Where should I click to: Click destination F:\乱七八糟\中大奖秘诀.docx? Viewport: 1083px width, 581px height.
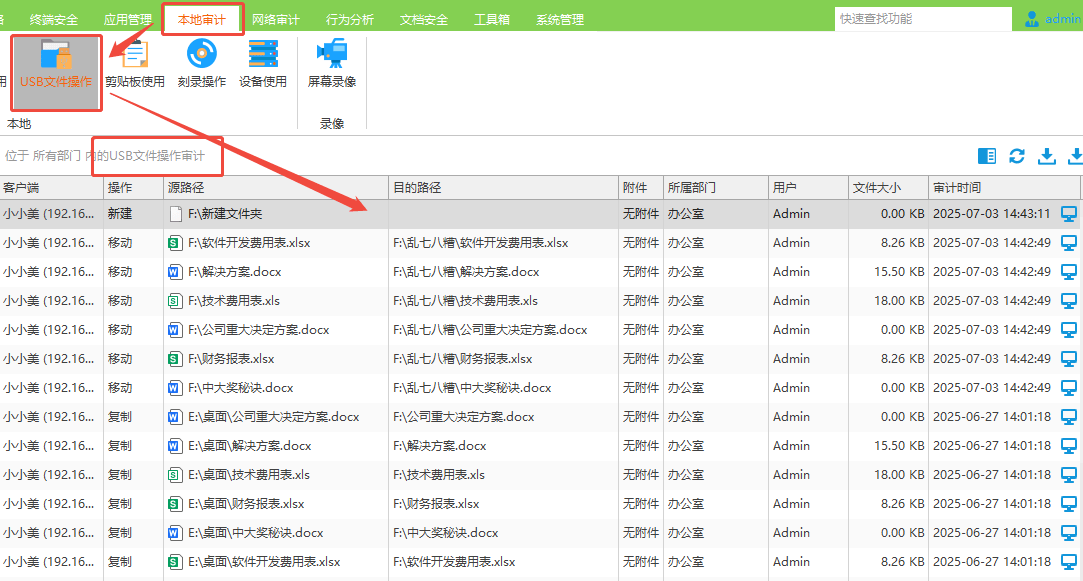(x=472, y=388)
